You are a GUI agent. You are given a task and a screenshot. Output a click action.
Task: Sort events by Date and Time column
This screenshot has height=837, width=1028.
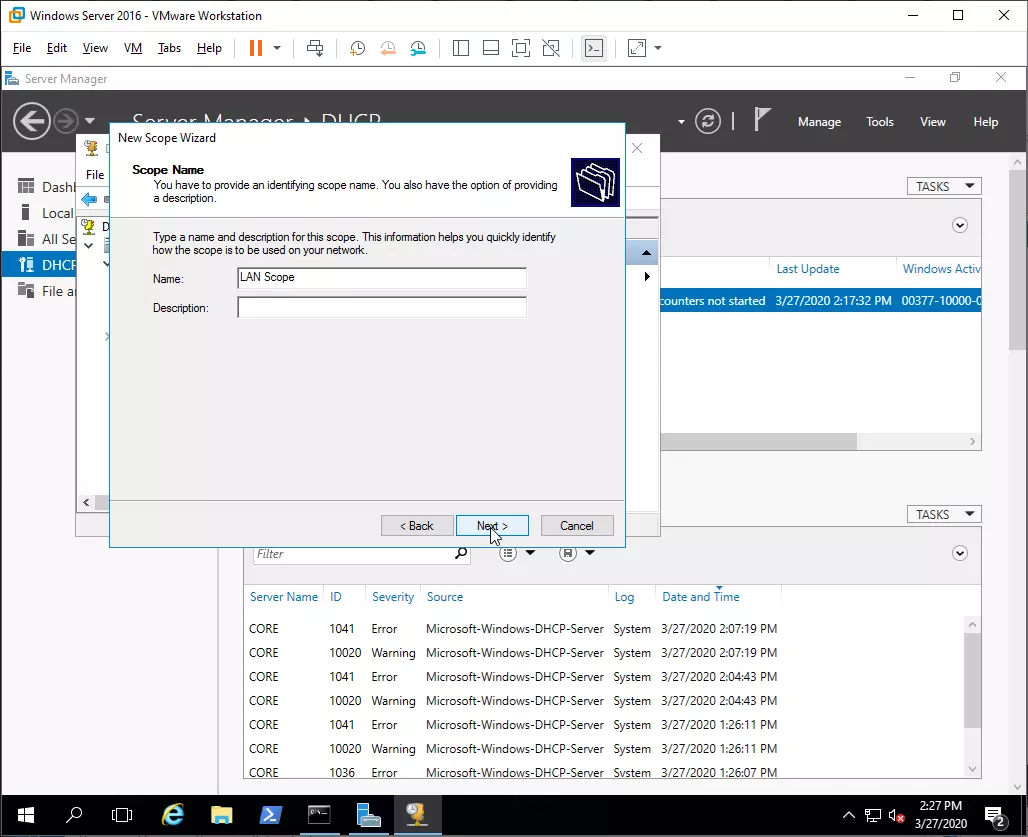click(701, 597)
